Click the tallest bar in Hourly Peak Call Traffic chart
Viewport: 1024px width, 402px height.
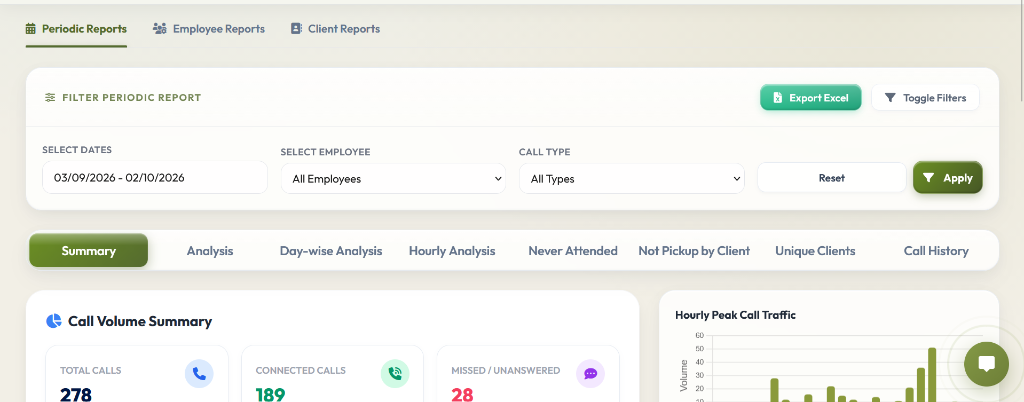(x=932, y=375)
